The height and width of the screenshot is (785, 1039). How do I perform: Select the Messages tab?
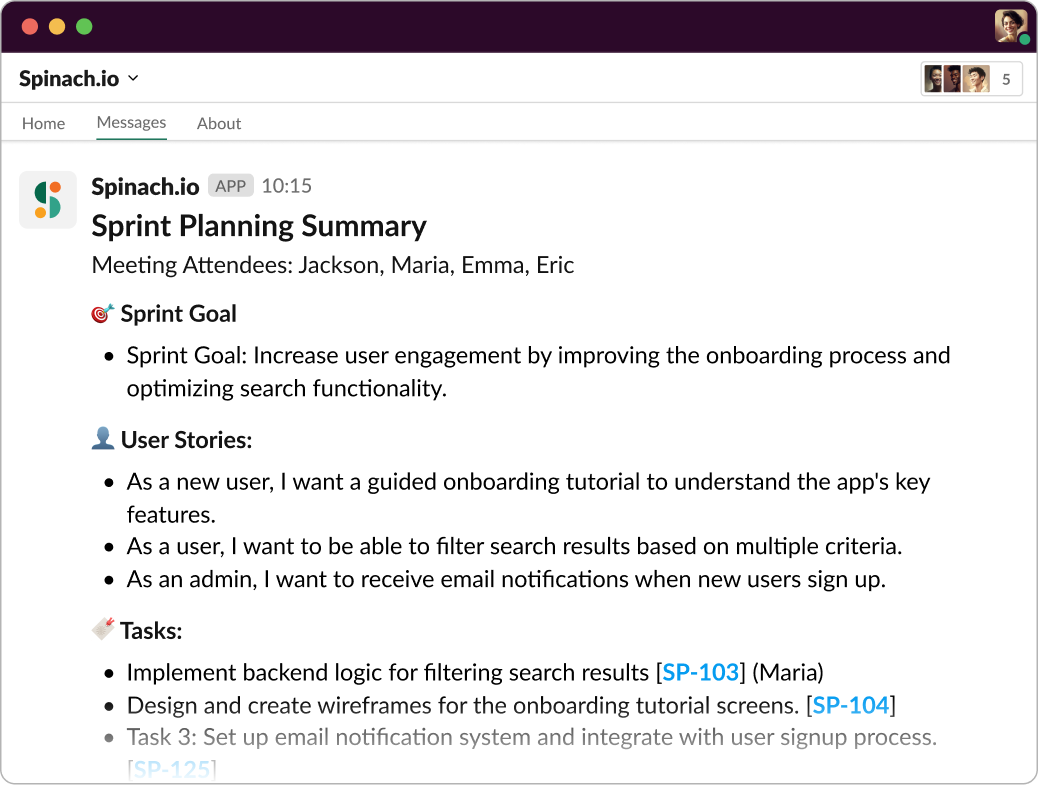click(x=131, y=123)
